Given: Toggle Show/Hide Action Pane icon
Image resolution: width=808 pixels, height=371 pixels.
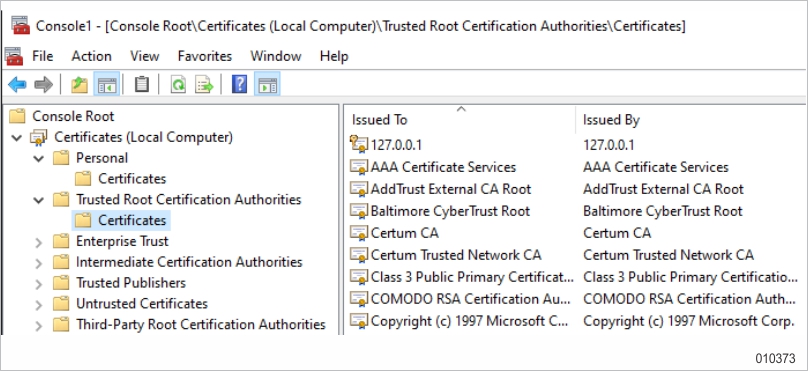Looking at the screenshot, I should (267, 84).
